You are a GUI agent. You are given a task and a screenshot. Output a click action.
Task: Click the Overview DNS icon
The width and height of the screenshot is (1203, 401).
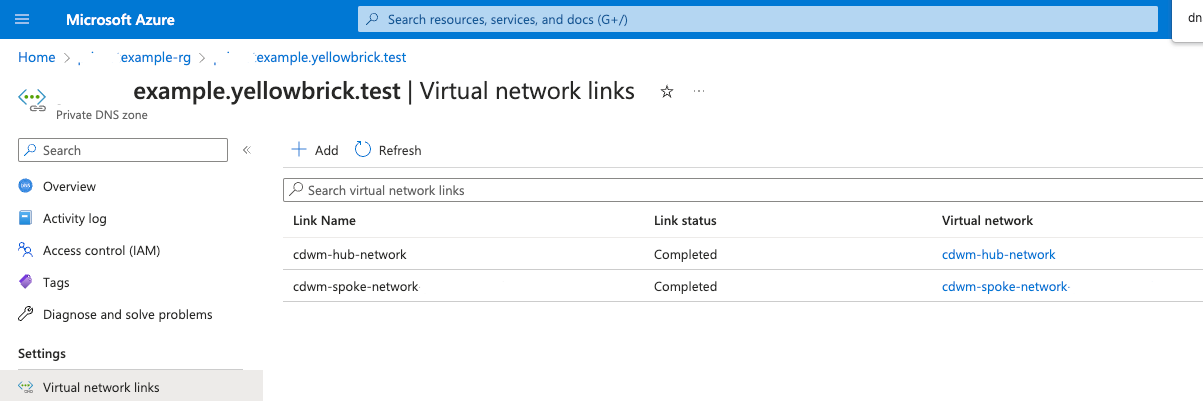pos(26,186)
